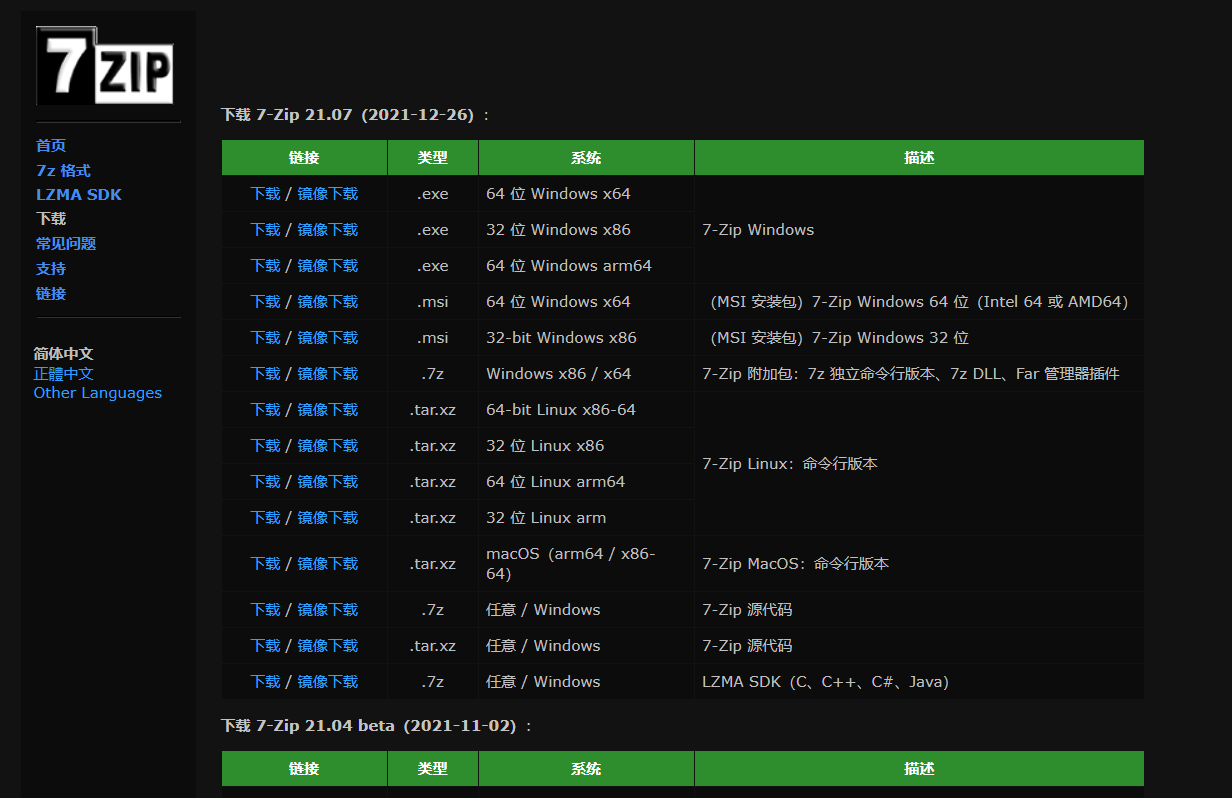The height and width of the screenshot is (798, 1232).
Task: Click the 描述 header of the 21.04 beta table
Action: [x=919, y=769]
